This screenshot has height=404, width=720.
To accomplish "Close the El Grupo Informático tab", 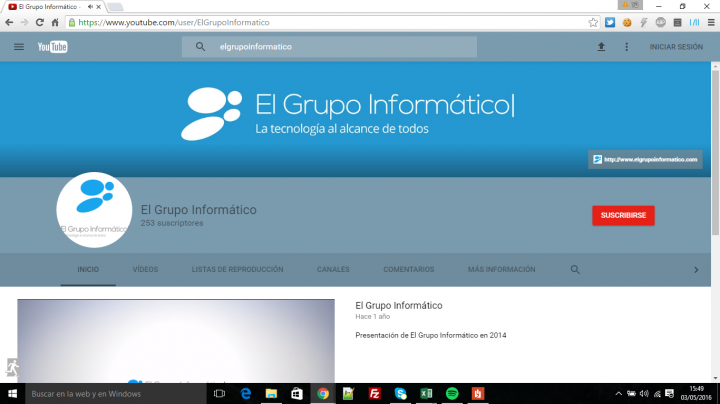I will (x=98, y=7).
